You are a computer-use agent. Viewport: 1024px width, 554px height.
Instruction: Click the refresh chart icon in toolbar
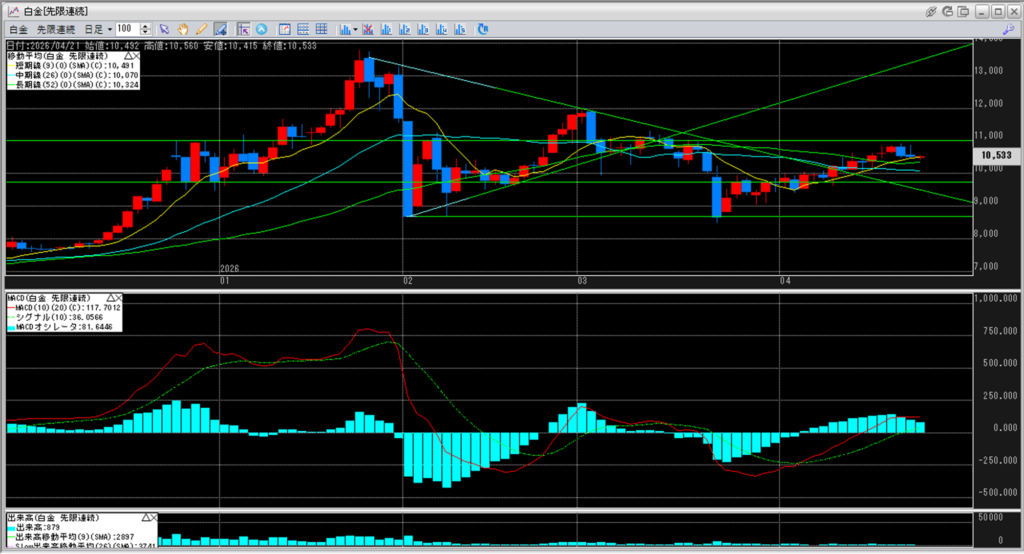[483, 29]
